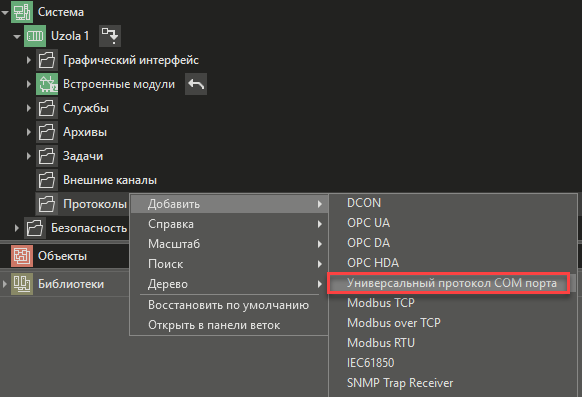Viewport: 582px width, 397px height.
Task: Expand the Безопасность branch
Action: click(17, 227)
